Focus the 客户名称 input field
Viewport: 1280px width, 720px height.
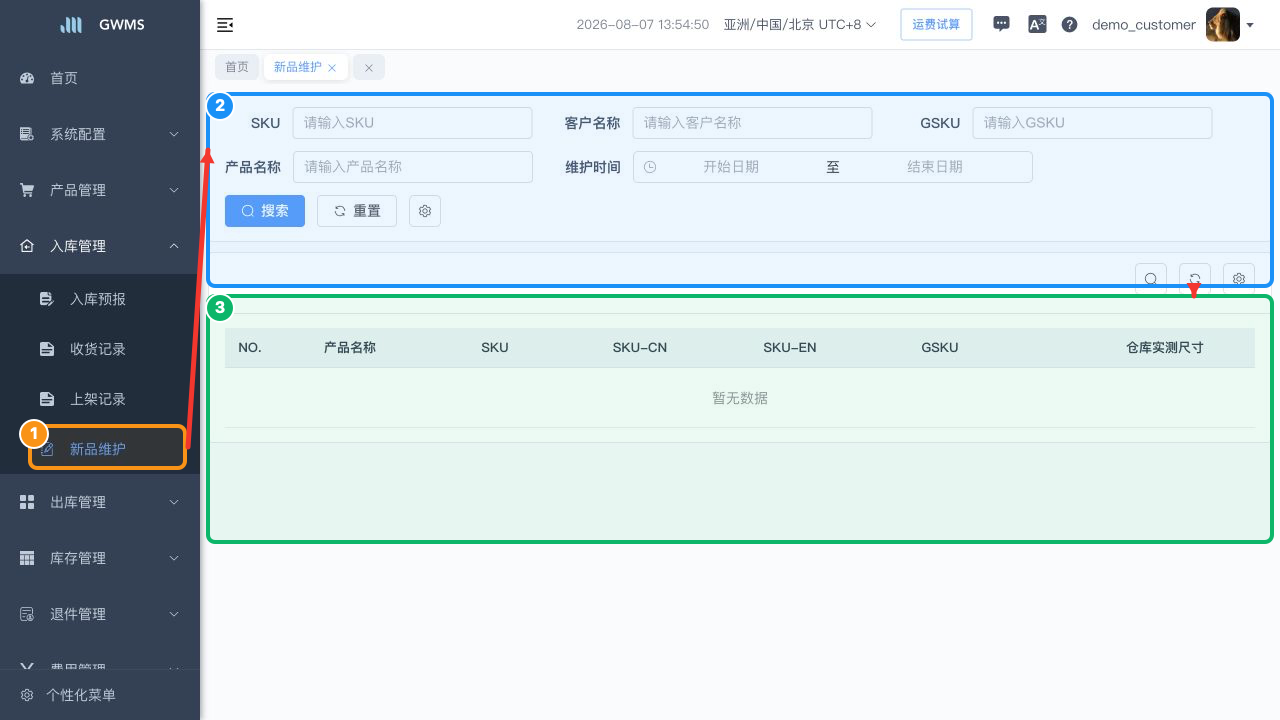(752, 123)
